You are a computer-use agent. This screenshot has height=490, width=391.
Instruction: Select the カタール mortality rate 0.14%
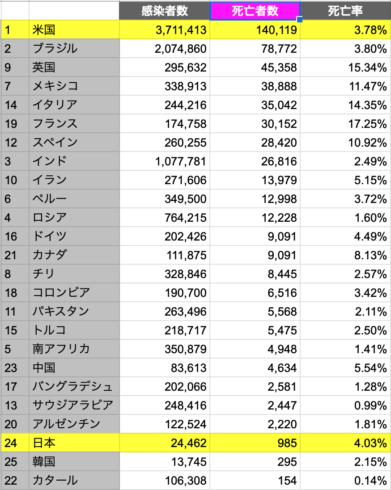point(346,481)
